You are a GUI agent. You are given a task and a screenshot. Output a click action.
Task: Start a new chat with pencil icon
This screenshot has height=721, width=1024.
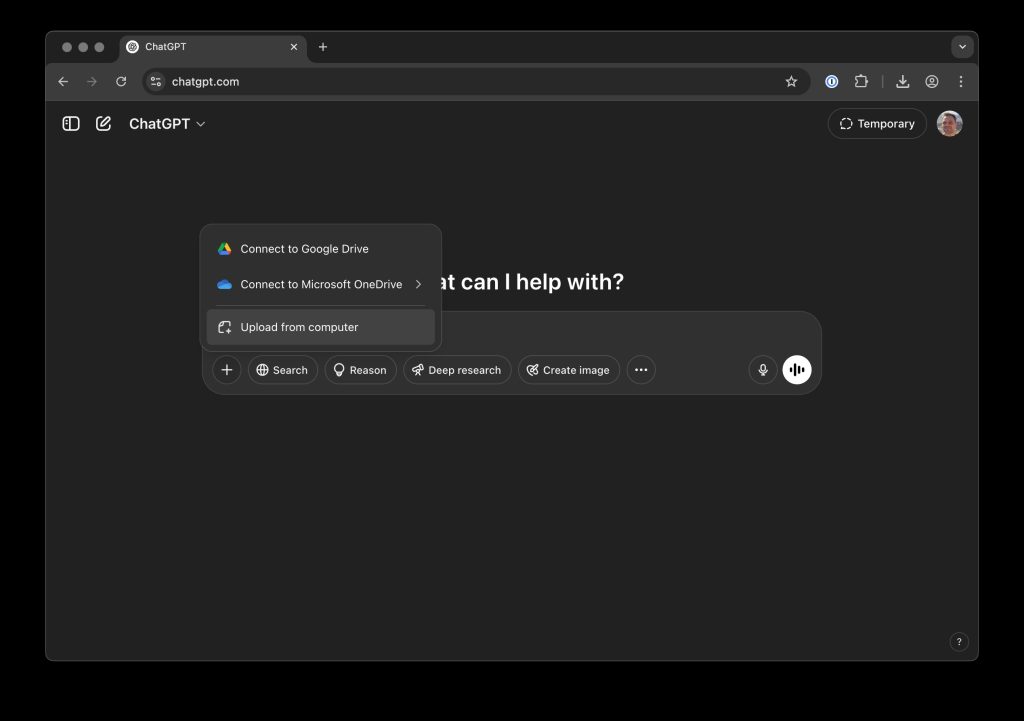pos(103,123)
